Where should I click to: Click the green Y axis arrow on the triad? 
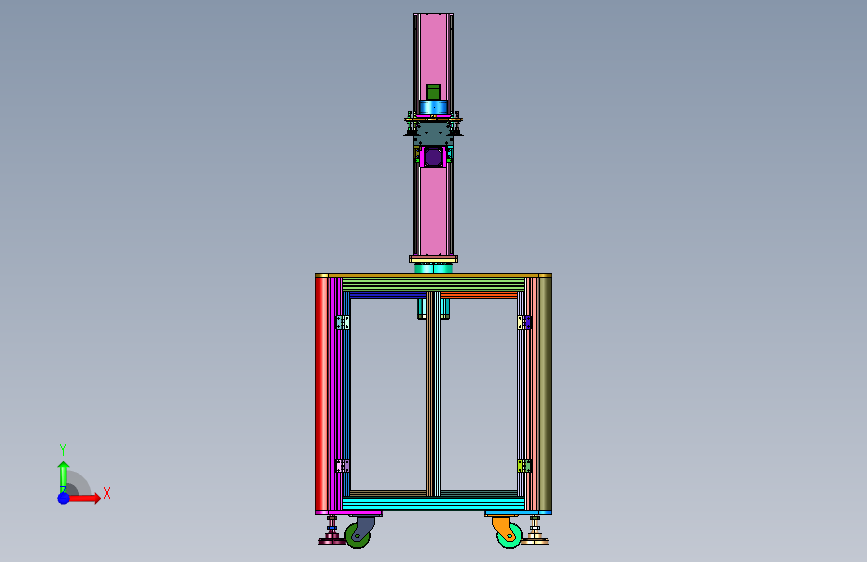click(x=63, y=476)
